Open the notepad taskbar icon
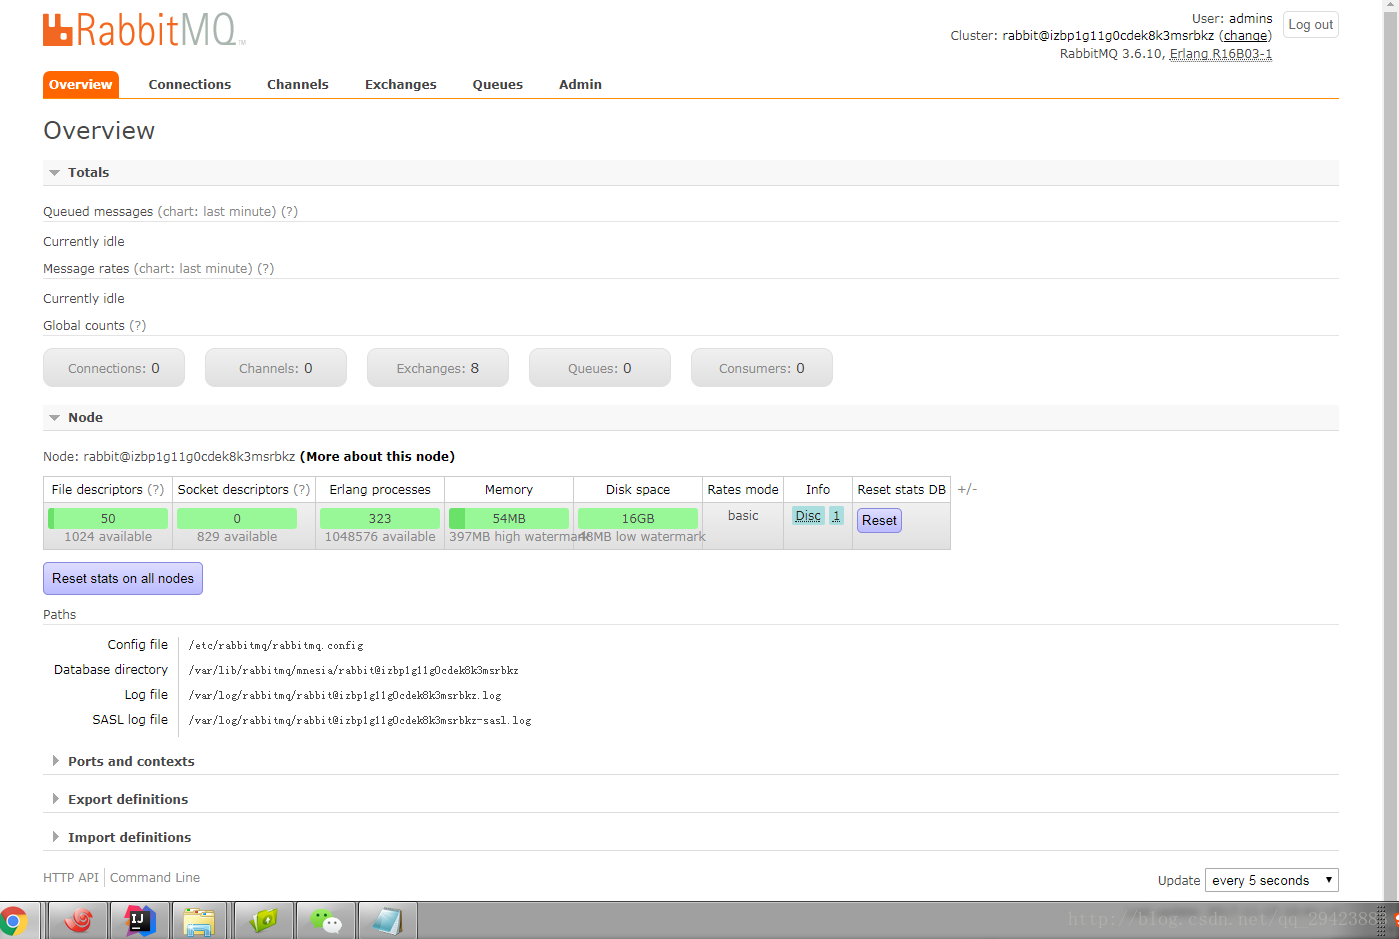Screen dimensions: 1399x939 pos(387,920)
